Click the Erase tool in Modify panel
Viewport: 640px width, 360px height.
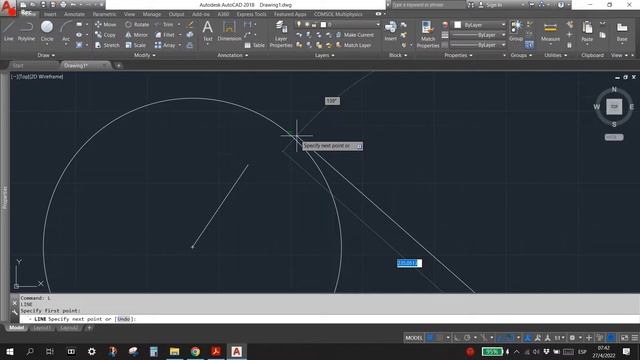point(190,24)
